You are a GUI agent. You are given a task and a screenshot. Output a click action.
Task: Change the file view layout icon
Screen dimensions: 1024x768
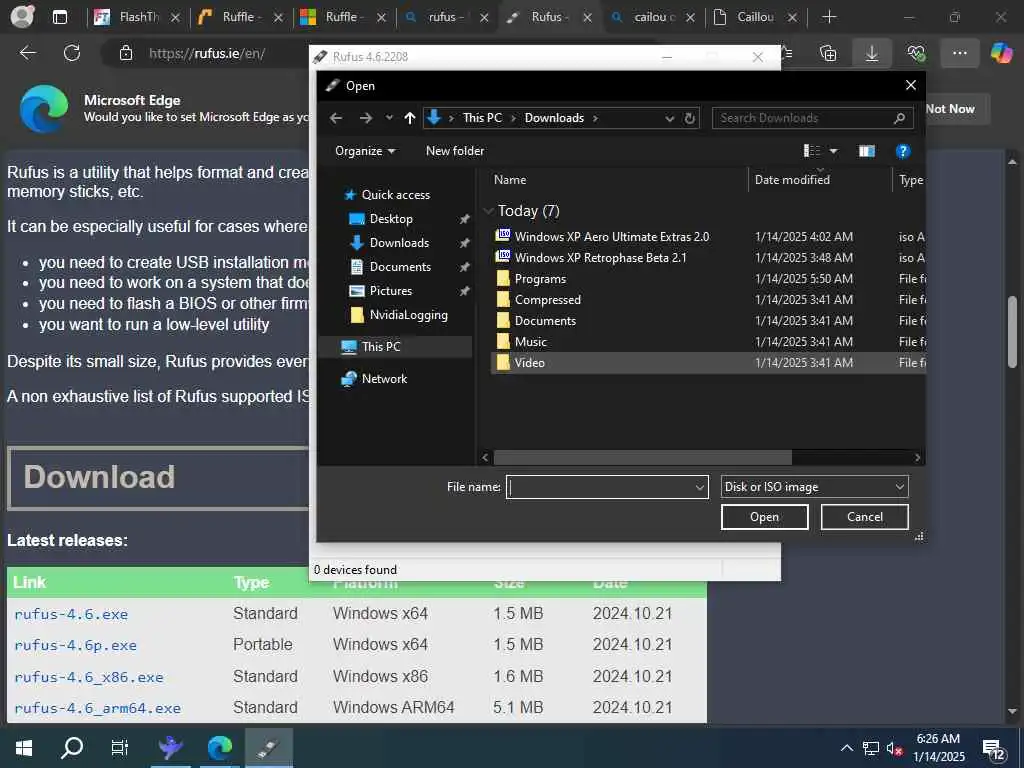pos(812,151)
